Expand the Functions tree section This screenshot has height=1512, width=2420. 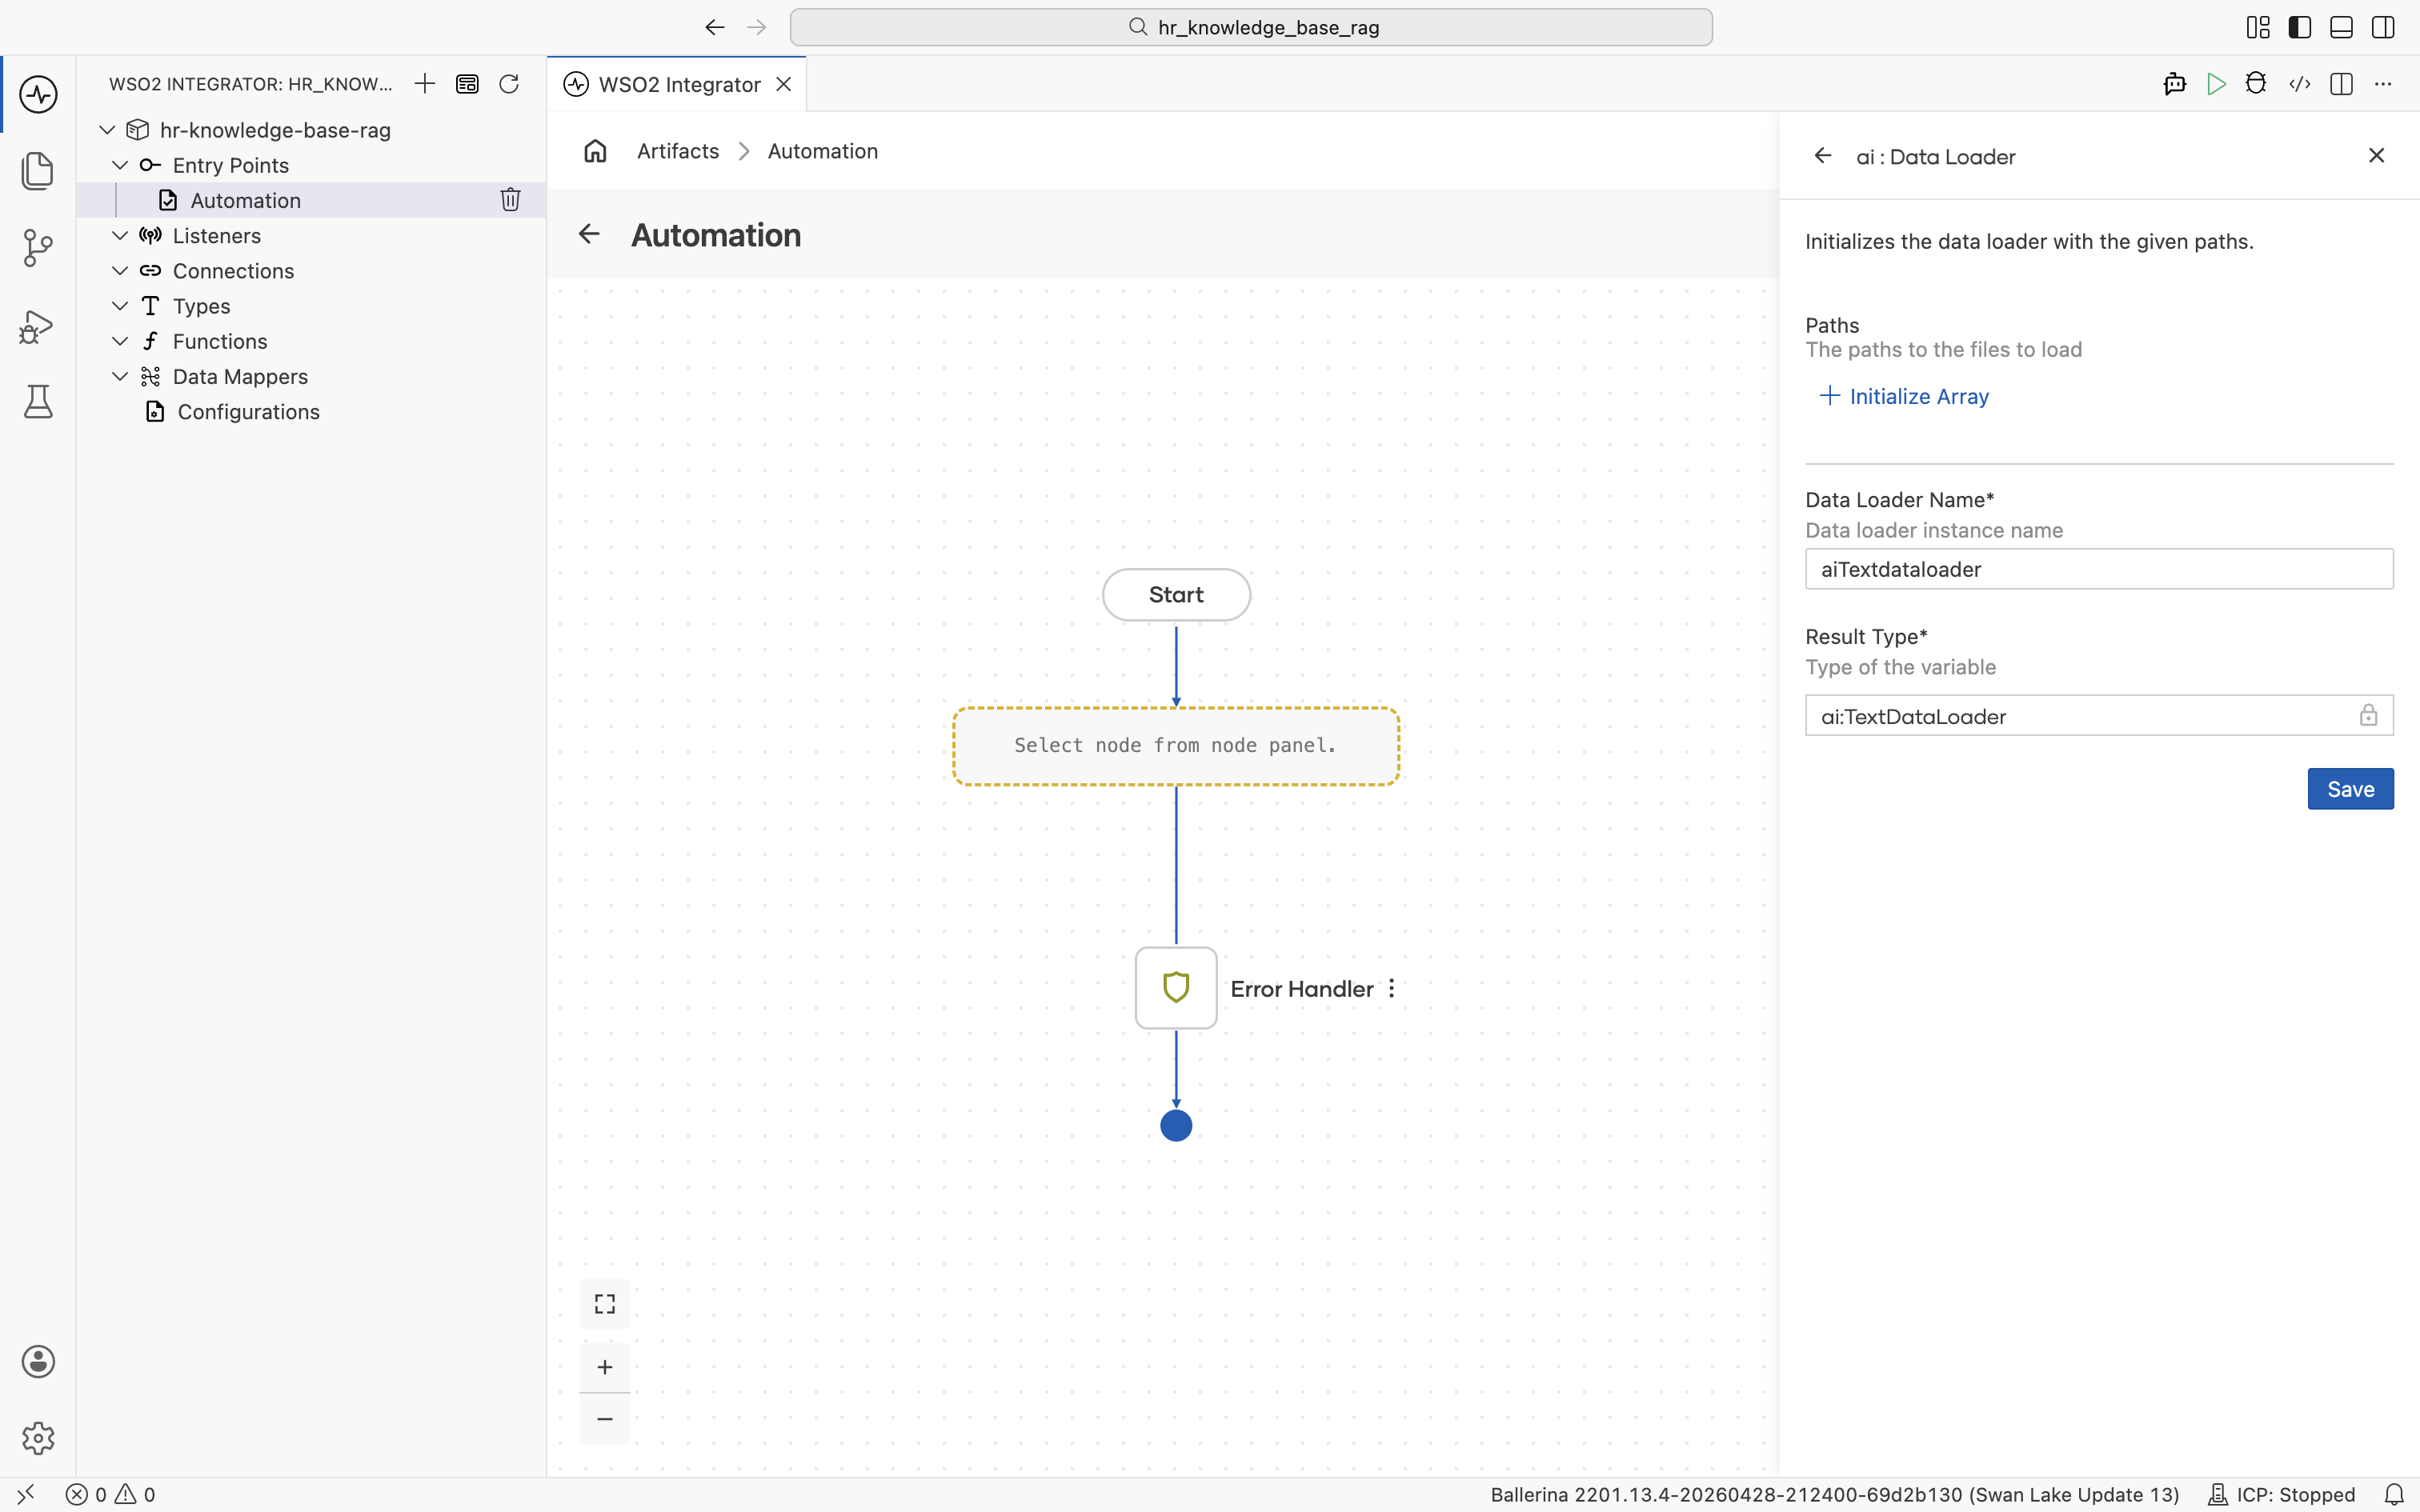pos(120,341)
